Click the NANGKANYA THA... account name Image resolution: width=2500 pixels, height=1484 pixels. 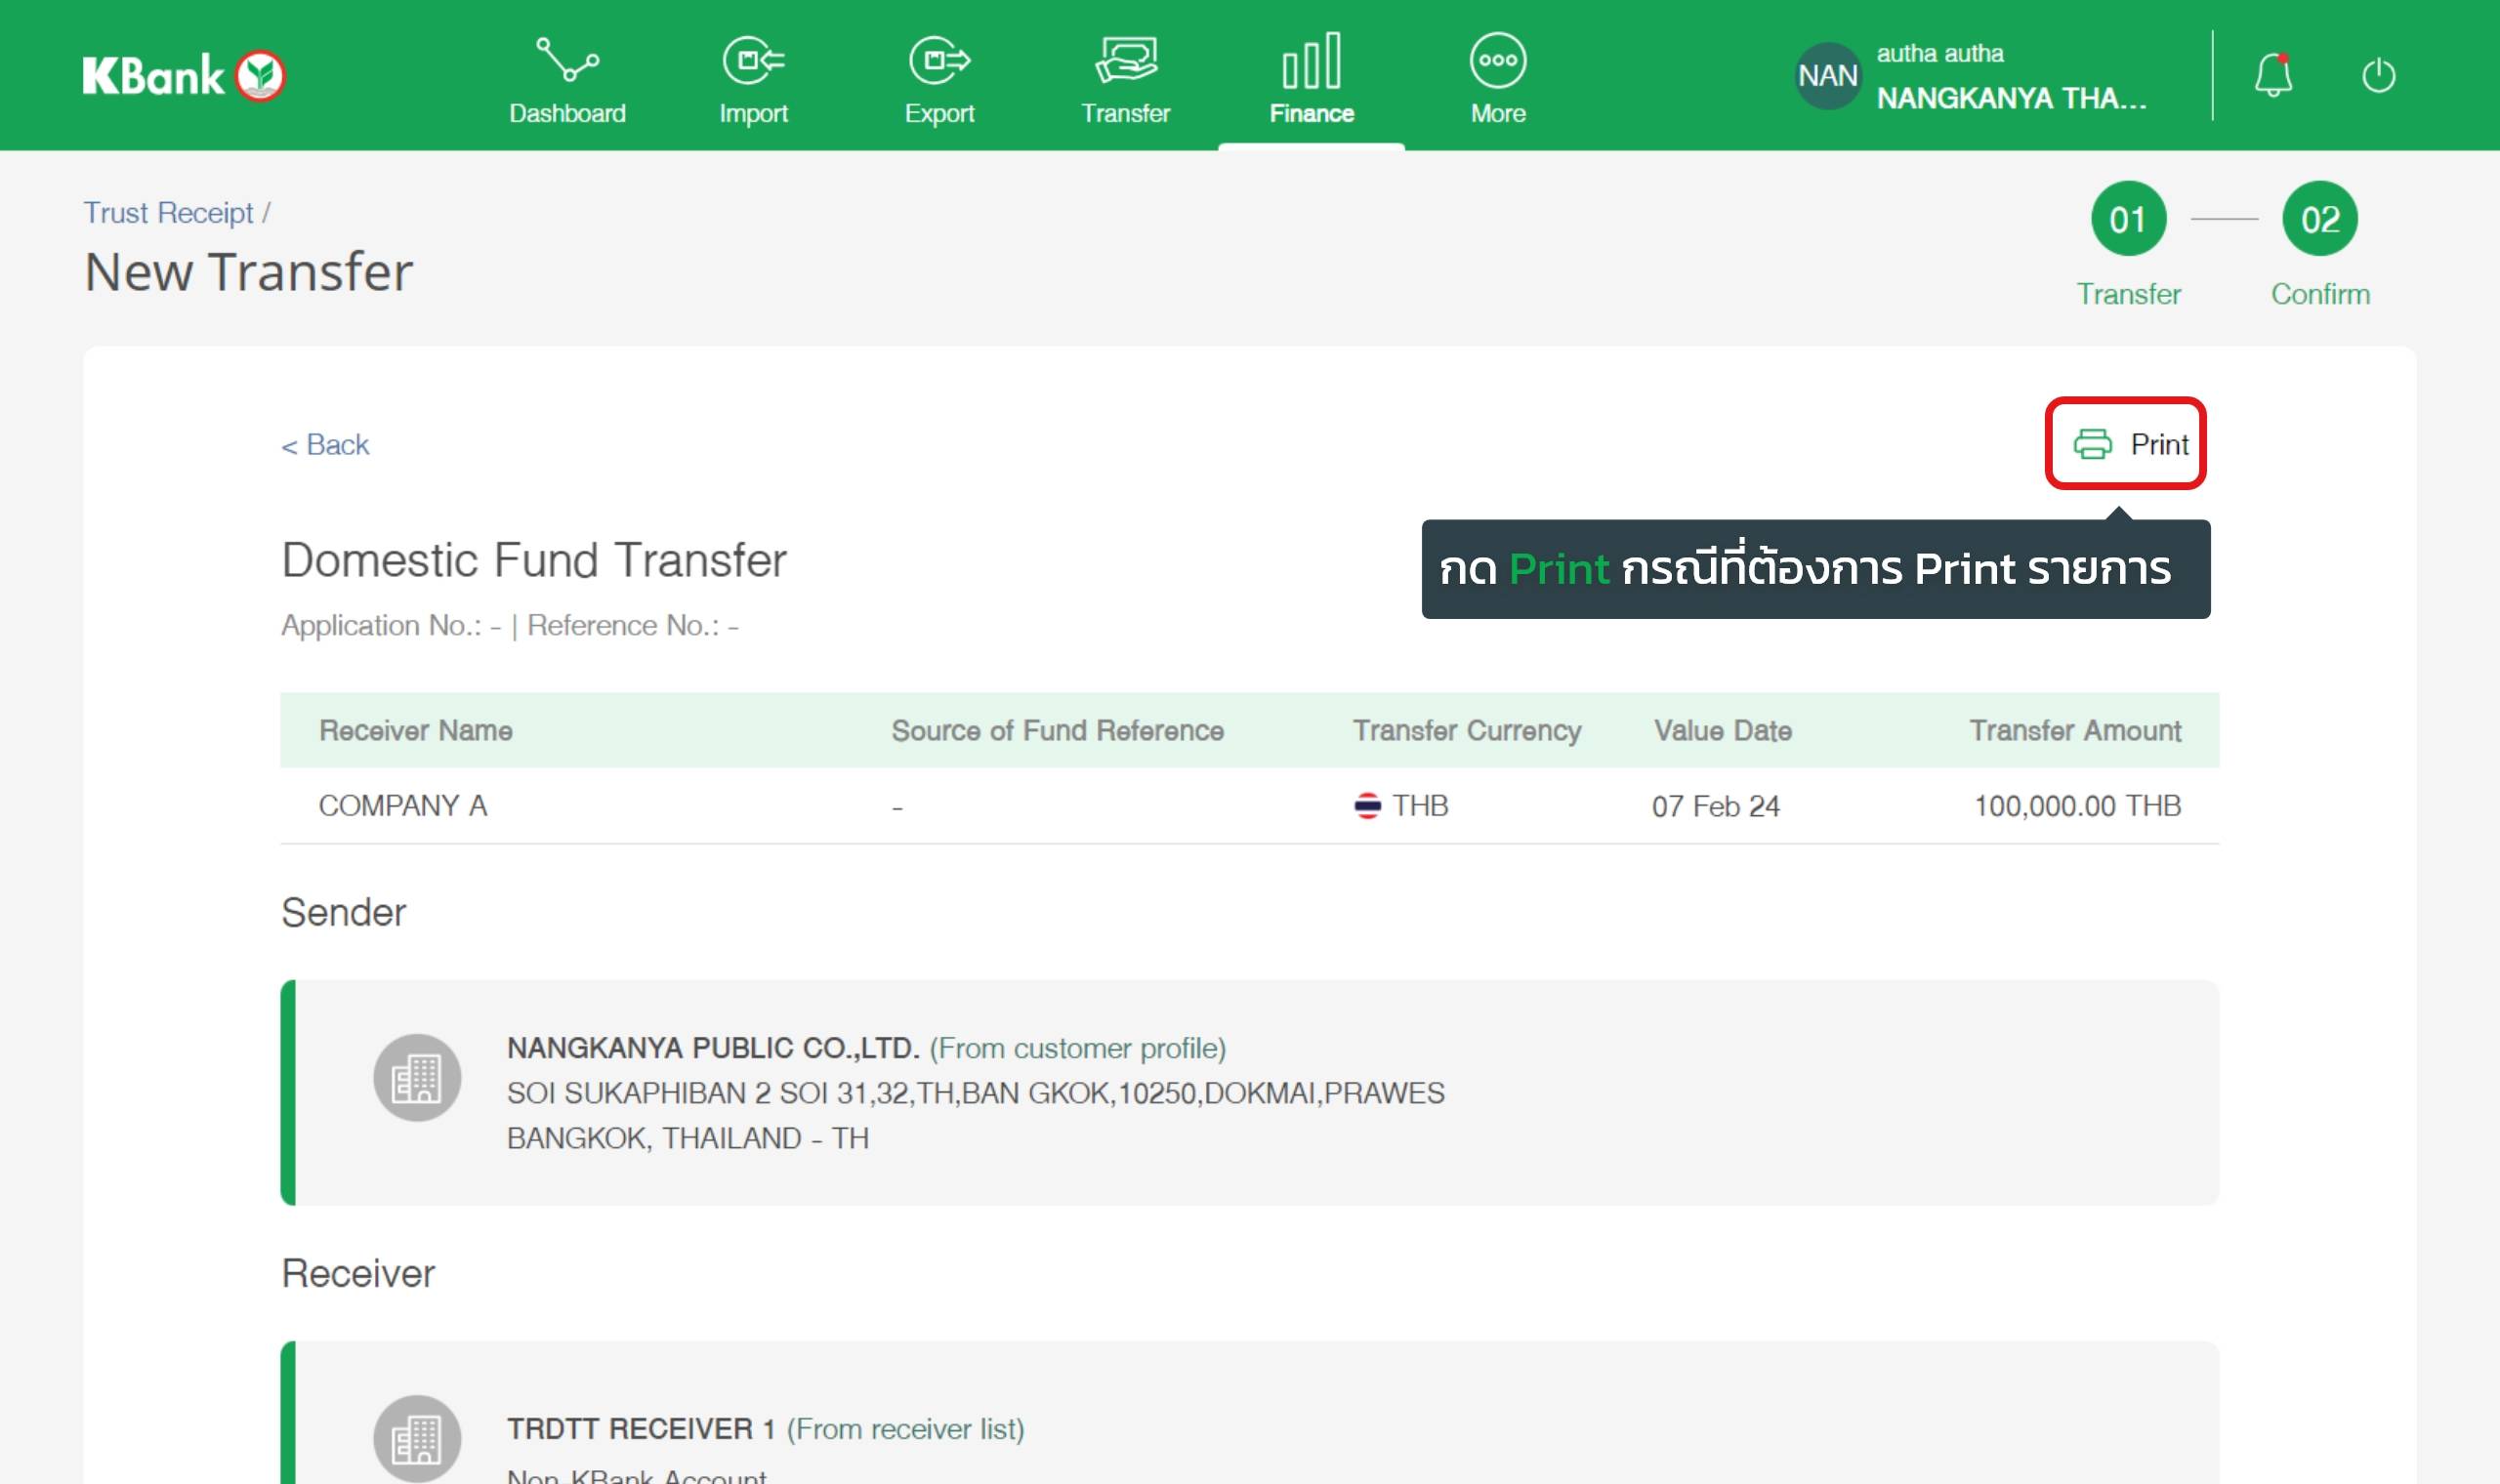pos(2010,98)
